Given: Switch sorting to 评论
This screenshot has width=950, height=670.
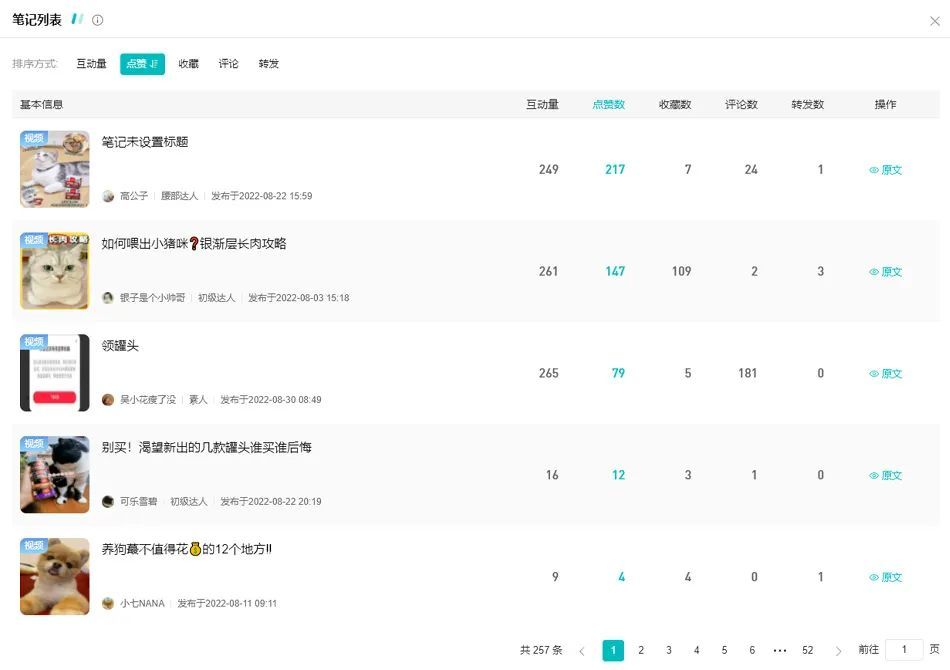Looking at the screenshot, I should tap(228, 63).
